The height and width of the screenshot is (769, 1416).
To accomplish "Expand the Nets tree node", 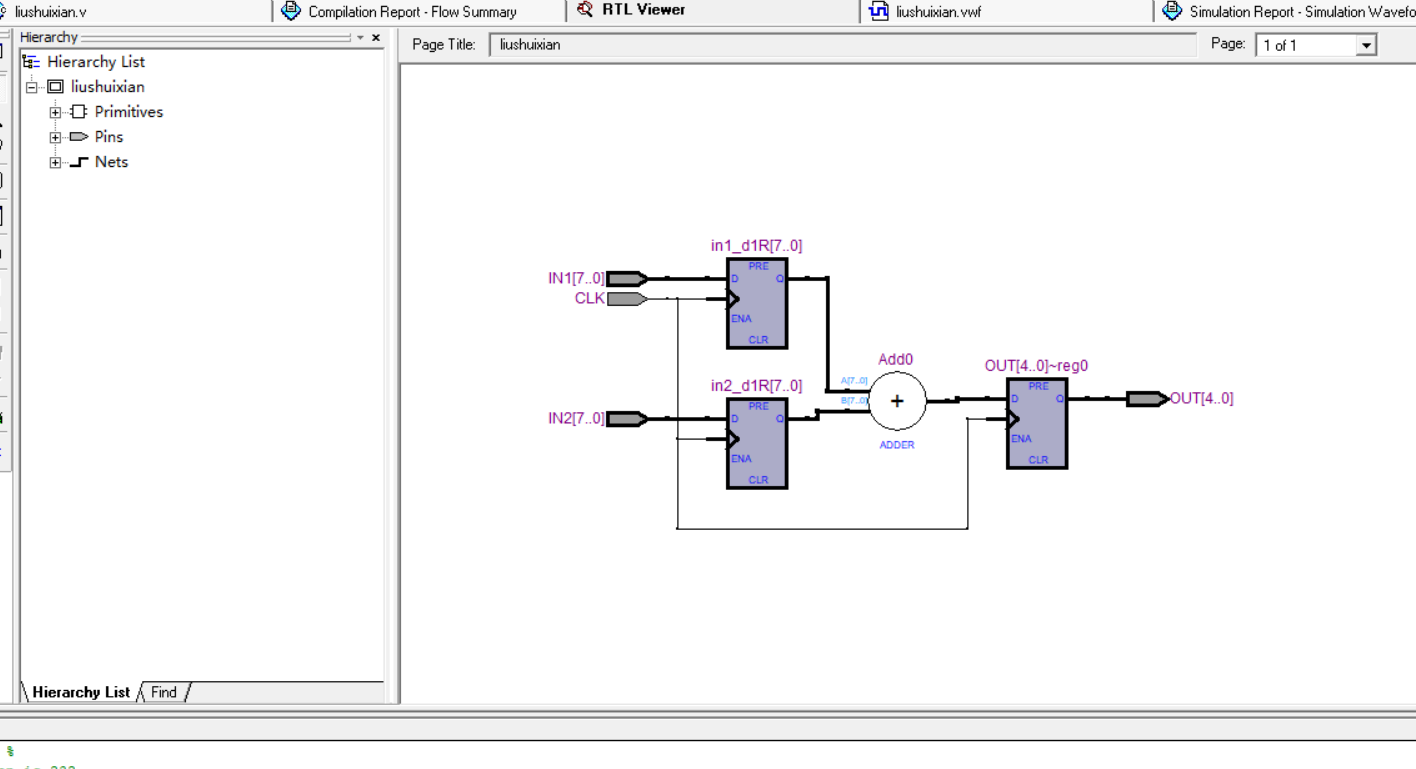I will click(x=55, y=162).
